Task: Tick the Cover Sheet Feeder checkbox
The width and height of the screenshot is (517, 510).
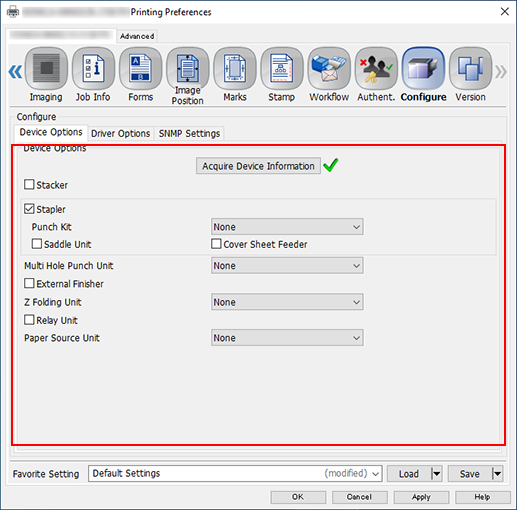Action: tap(216, 244)
